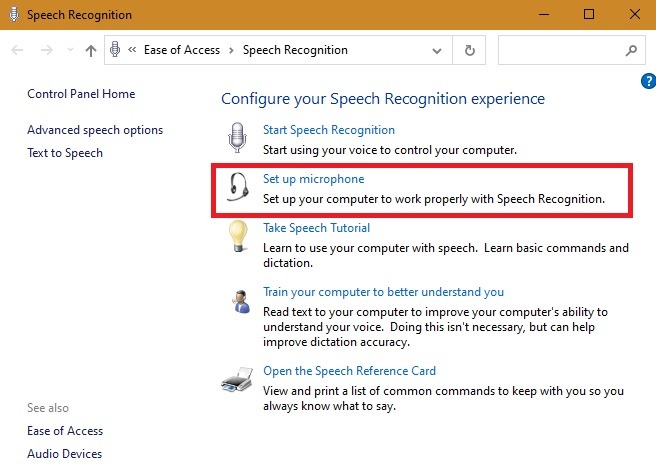The width and height of the screenshot is (656, 476).
Task: Click the search magnifier icon
Action: click(x=631, y=51)
